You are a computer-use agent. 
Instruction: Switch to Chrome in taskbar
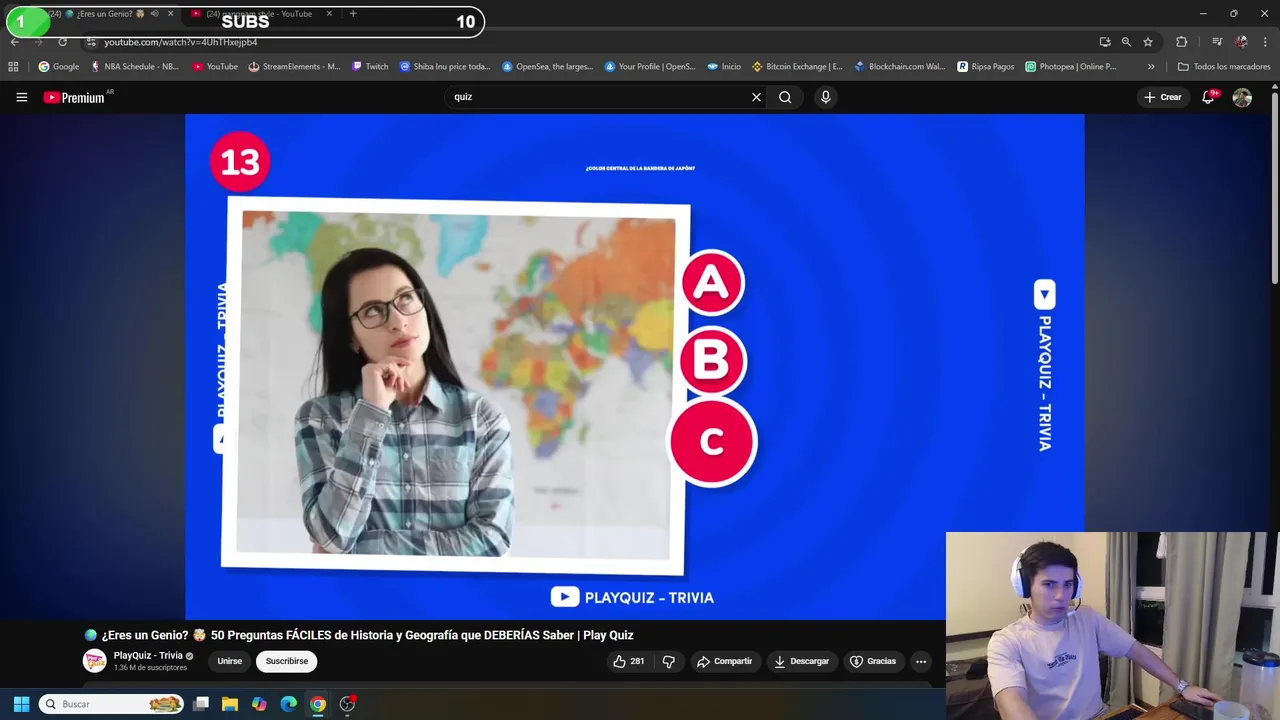click(x=317, y=704)
